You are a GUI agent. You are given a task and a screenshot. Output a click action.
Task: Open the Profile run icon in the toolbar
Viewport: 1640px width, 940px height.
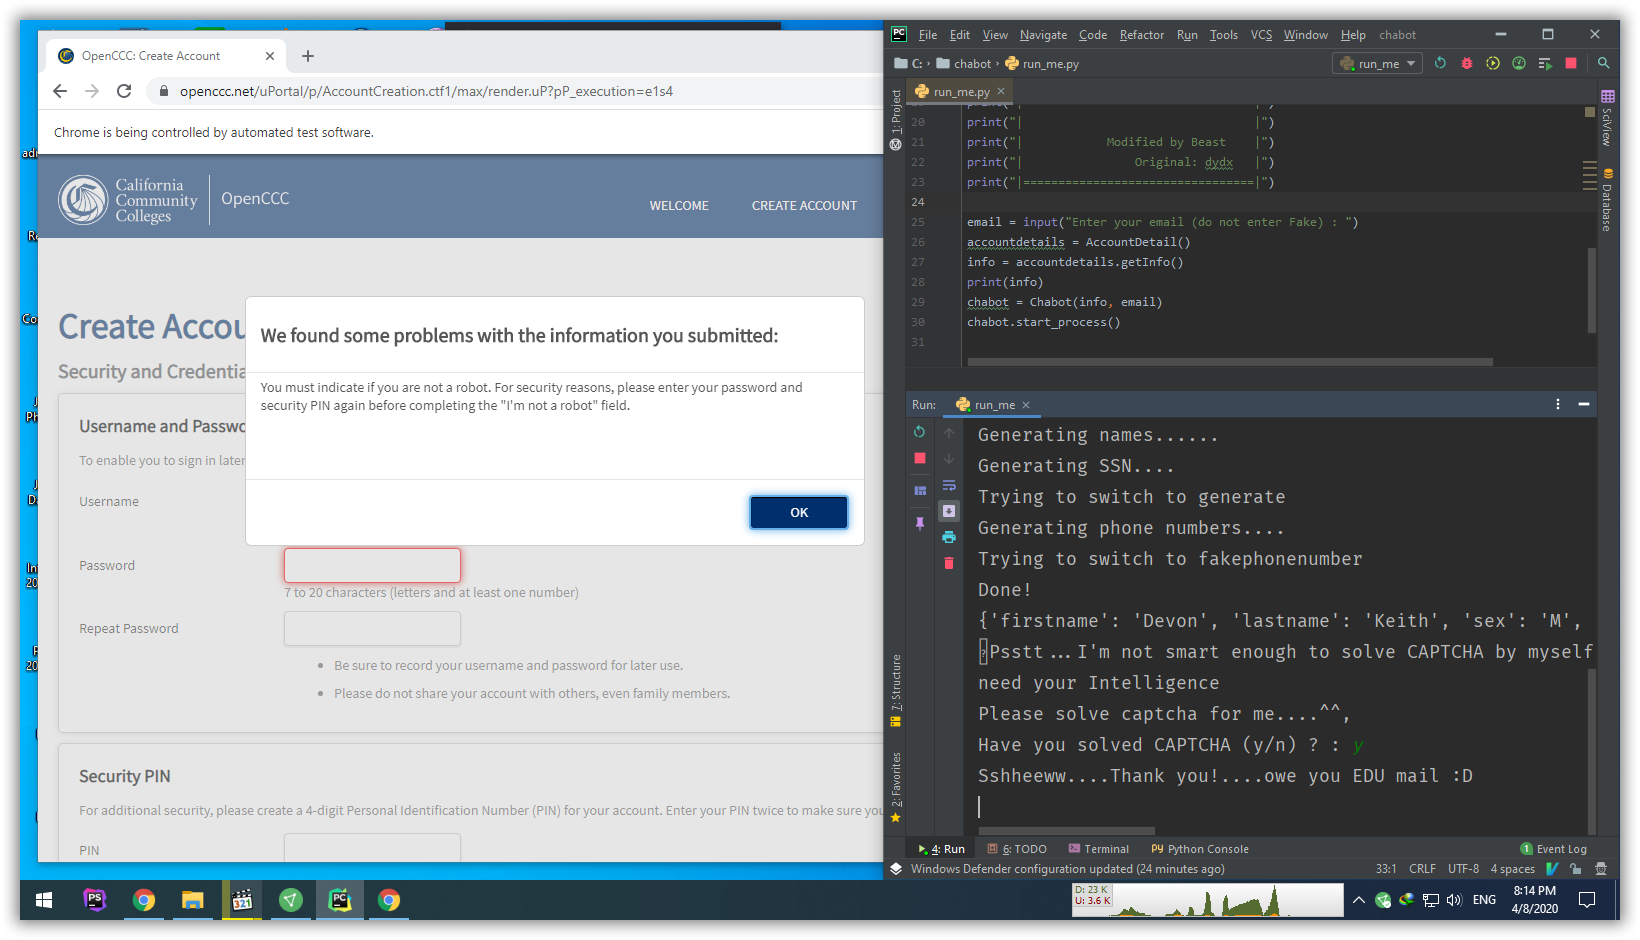pyautogui.click(x=1519, y=63)
